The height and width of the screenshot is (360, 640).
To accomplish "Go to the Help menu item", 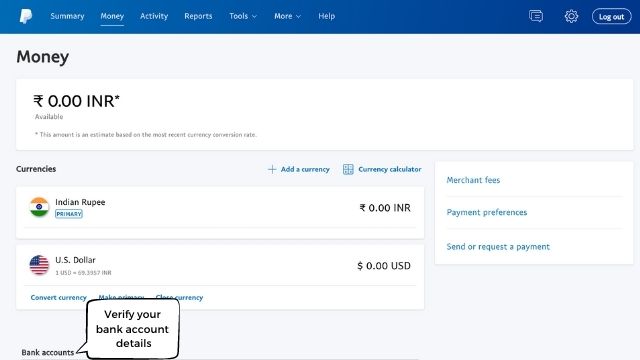I will (x=327, y=16).
